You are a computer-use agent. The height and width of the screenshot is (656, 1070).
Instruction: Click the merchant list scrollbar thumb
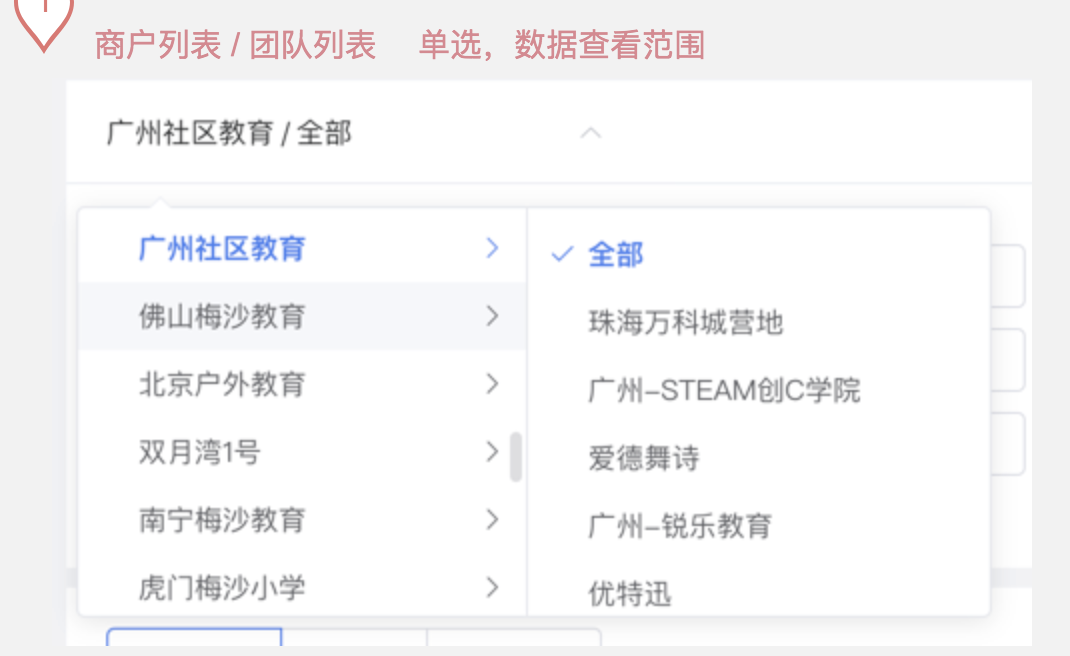coord(516,457)
